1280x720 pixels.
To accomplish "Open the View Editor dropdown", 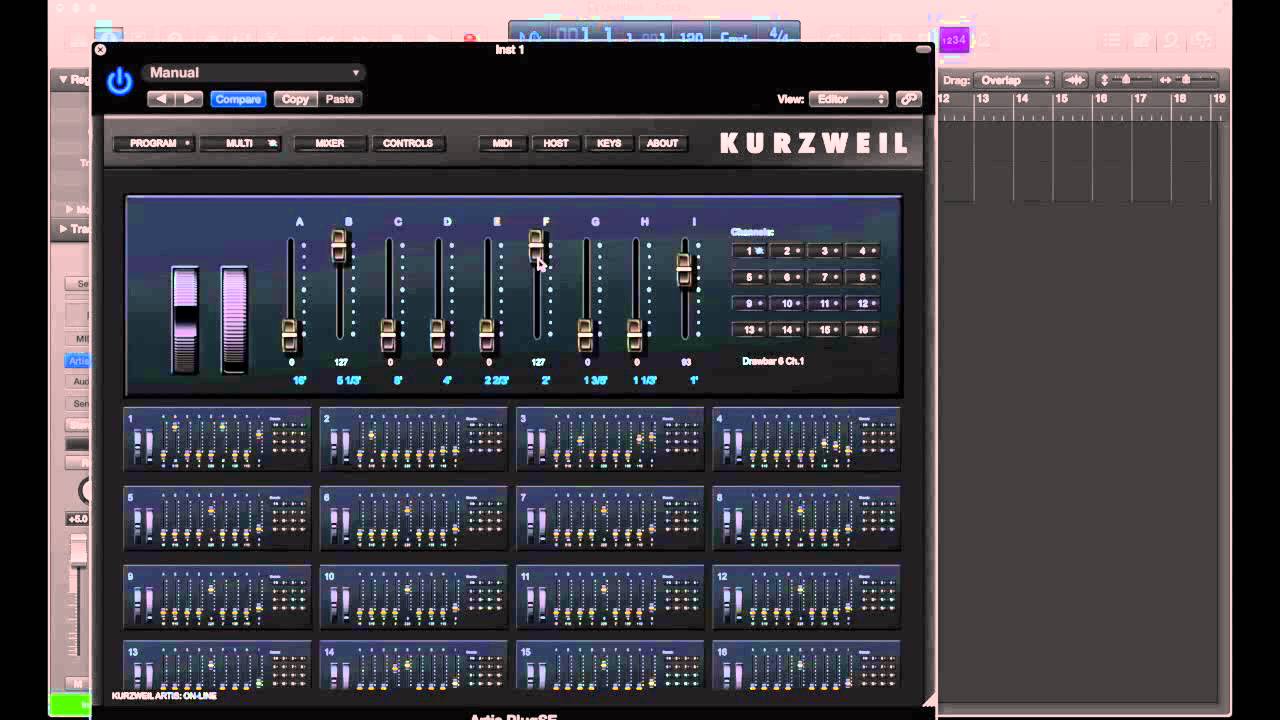I will [848, 99].
